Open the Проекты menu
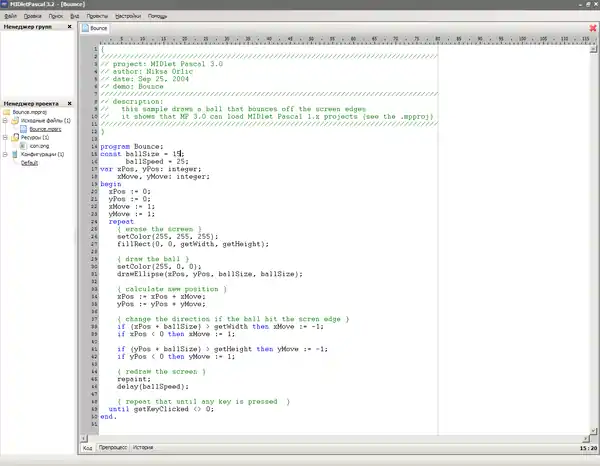 click(97, 17)
